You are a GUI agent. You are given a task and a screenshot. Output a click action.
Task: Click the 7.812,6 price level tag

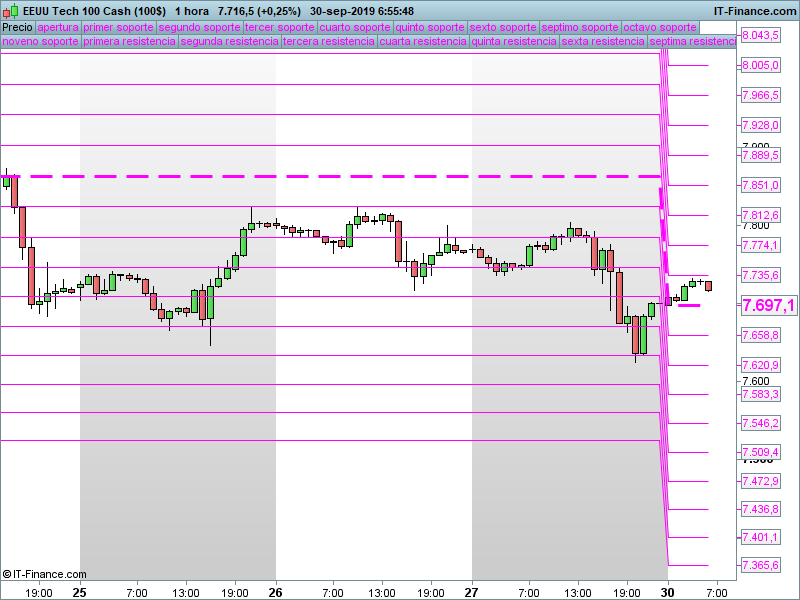tap(760, 215)
